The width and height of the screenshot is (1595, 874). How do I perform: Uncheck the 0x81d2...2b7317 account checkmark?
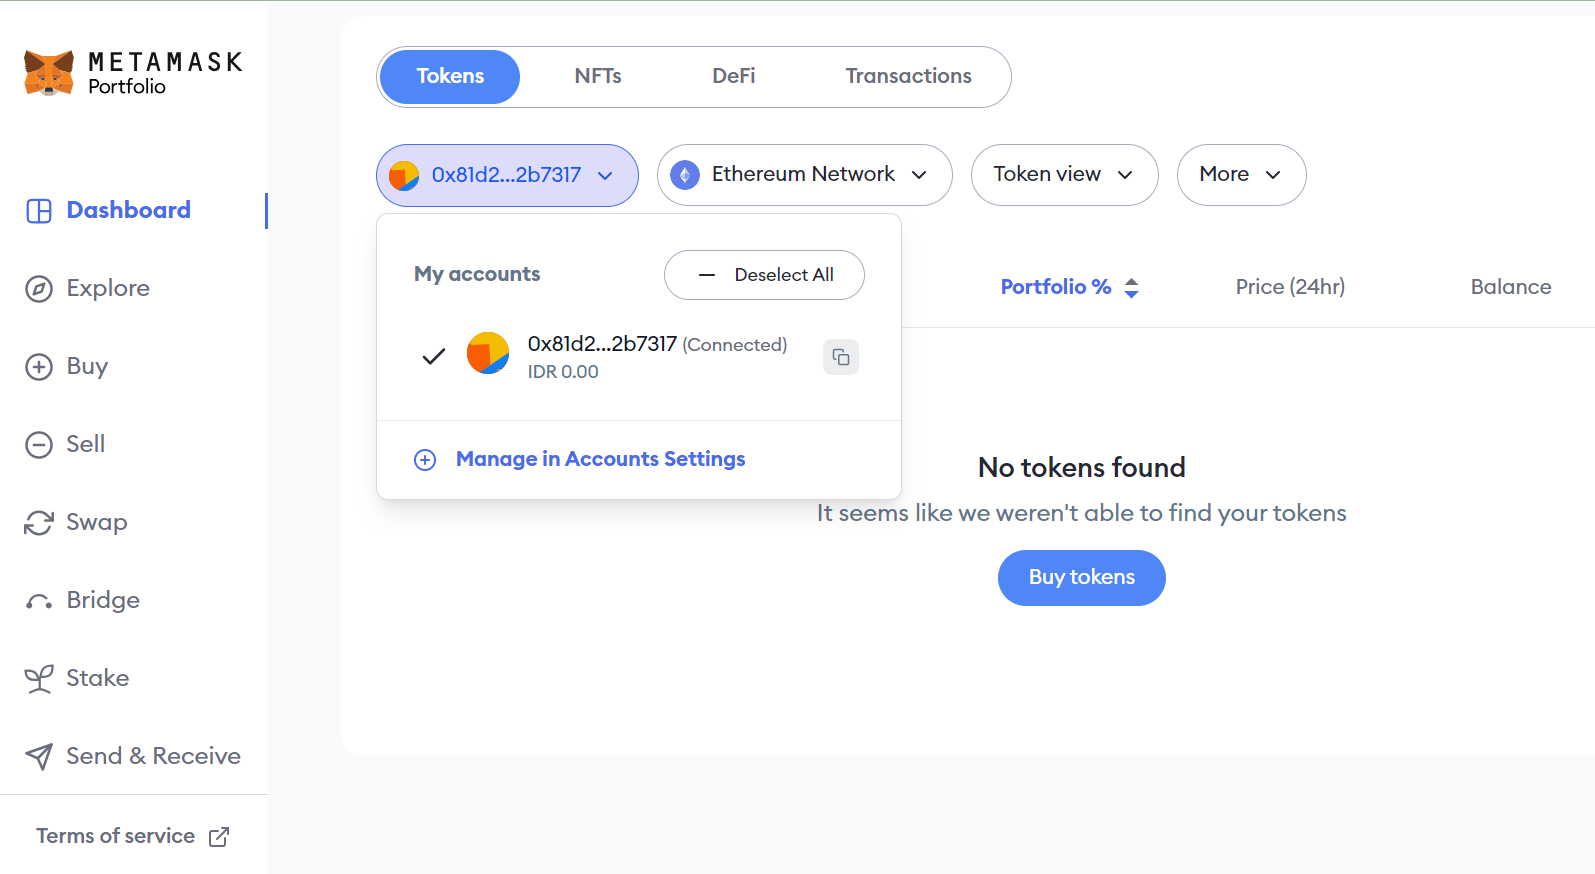pyautogui.click(x=434, y=356)
